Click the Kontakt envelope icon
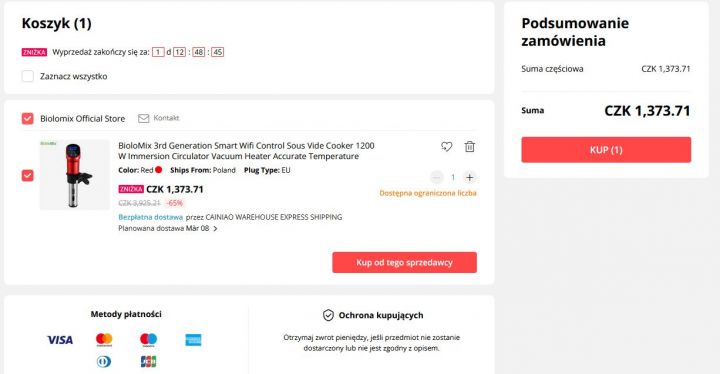 (x=144, y=119)
